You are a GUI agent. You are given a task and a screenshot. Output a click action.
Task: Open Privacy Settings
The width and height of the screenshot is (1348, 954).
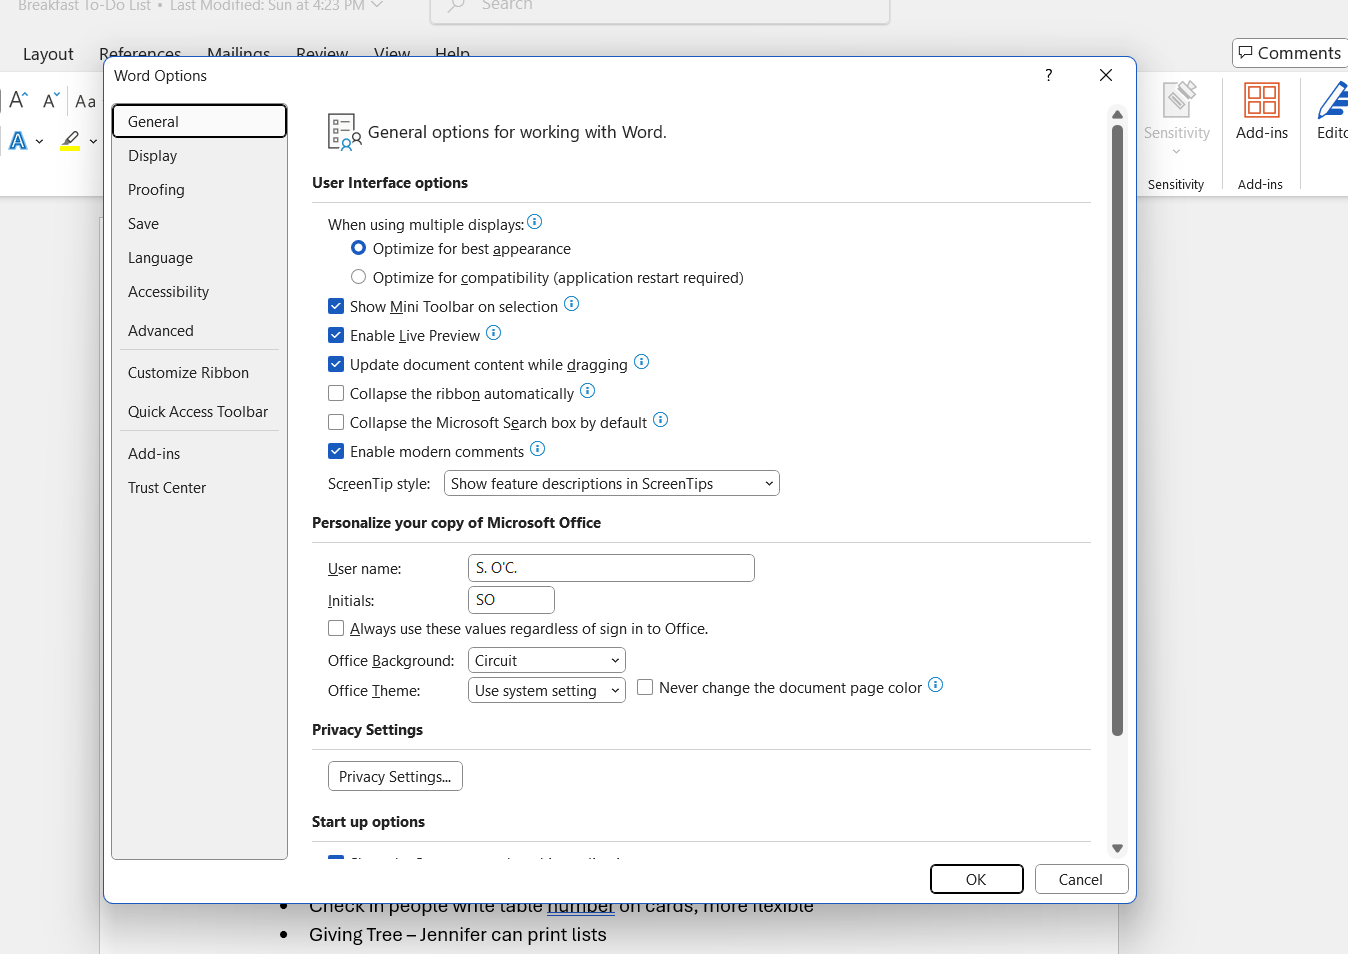(395, 776)
